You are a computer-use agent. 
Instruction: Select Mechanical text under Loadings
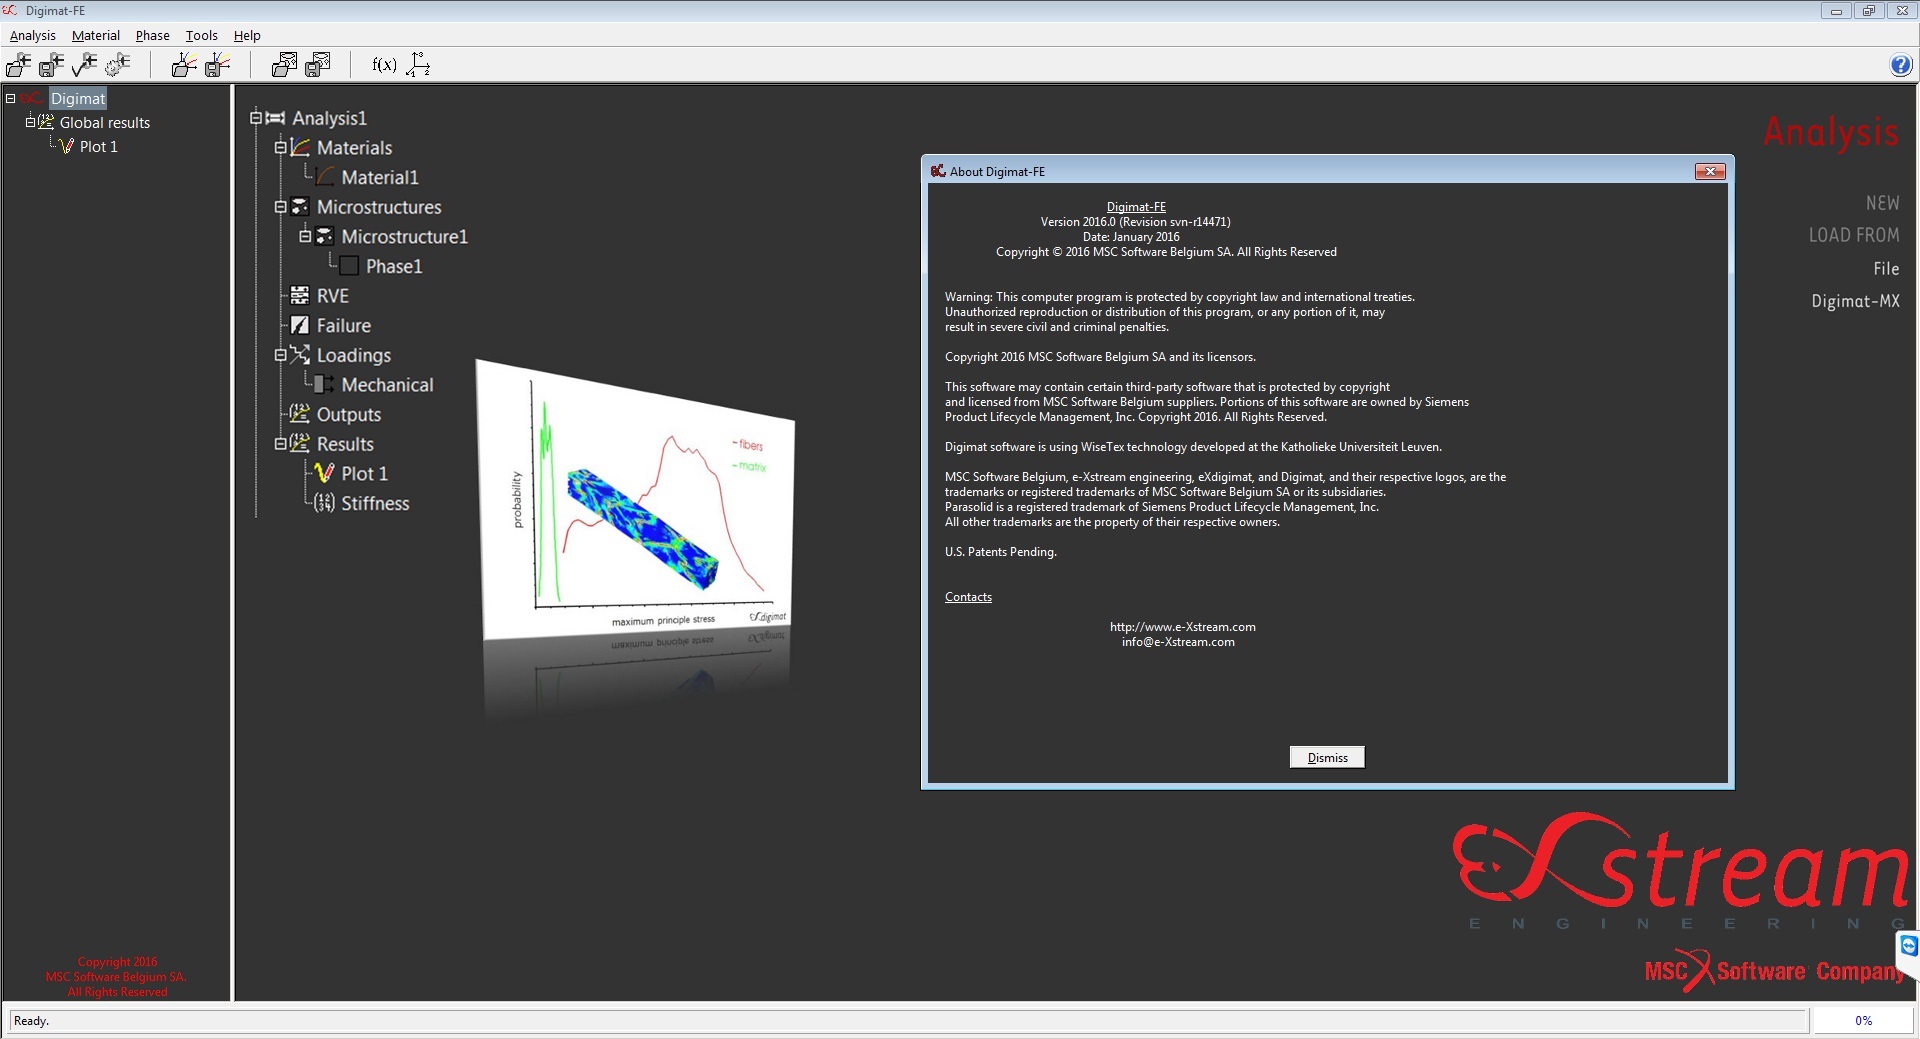(x=387, y=385)
